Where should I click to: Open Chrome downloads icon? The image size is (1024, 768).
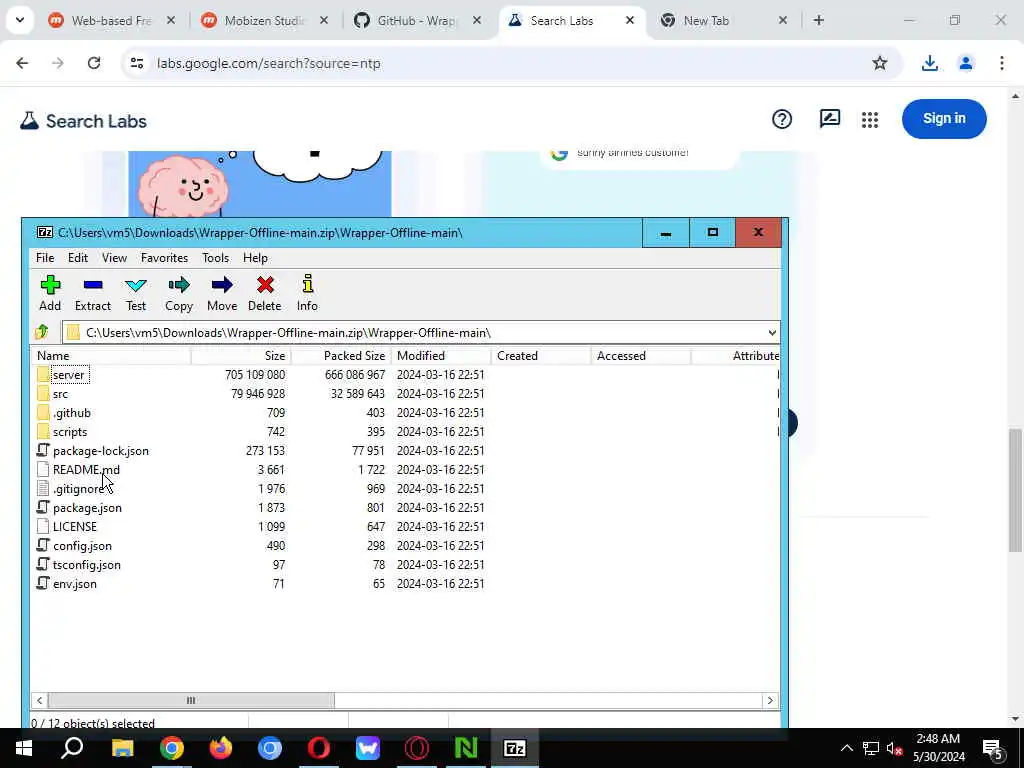point(929,63)
